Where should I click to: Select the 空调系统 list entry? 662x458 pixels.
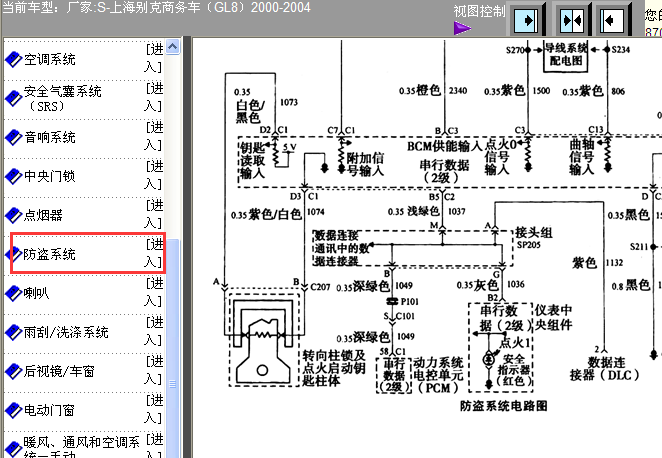point(49,60)
